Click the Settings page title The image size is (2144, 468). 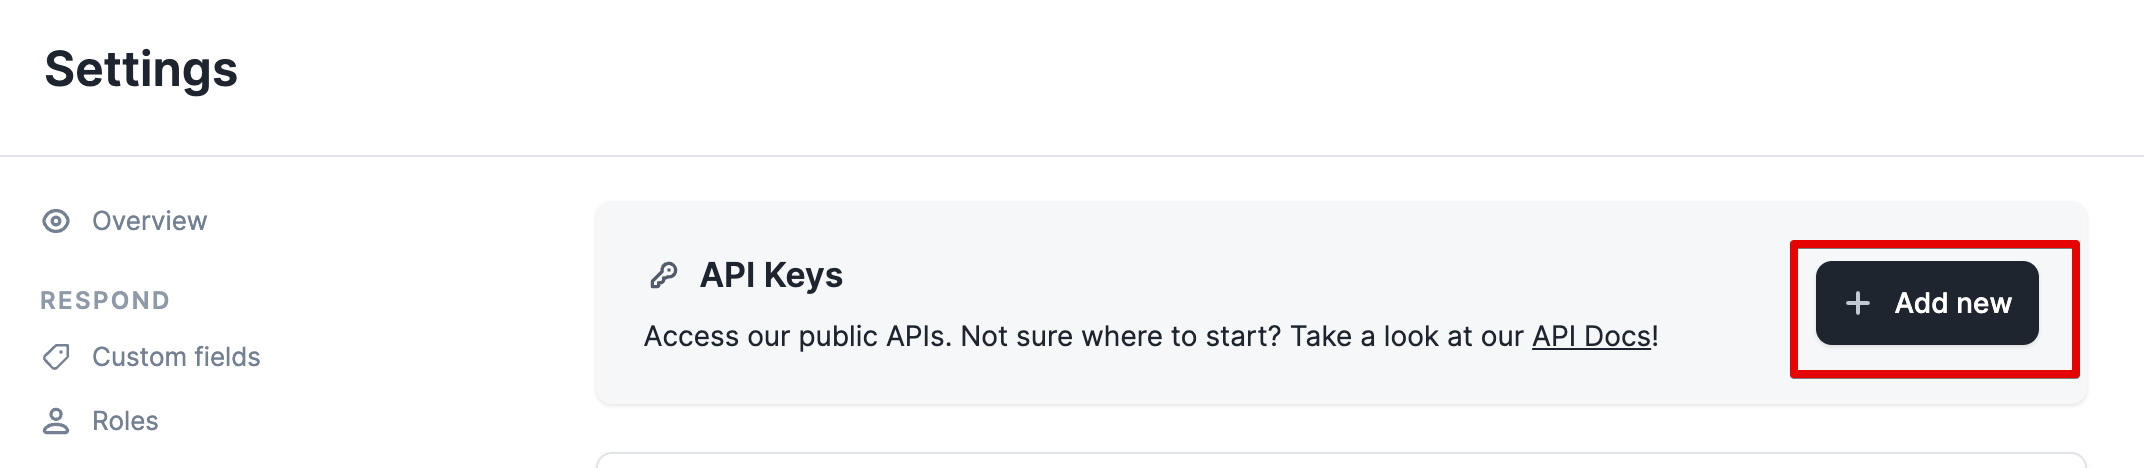pos(141,69)
